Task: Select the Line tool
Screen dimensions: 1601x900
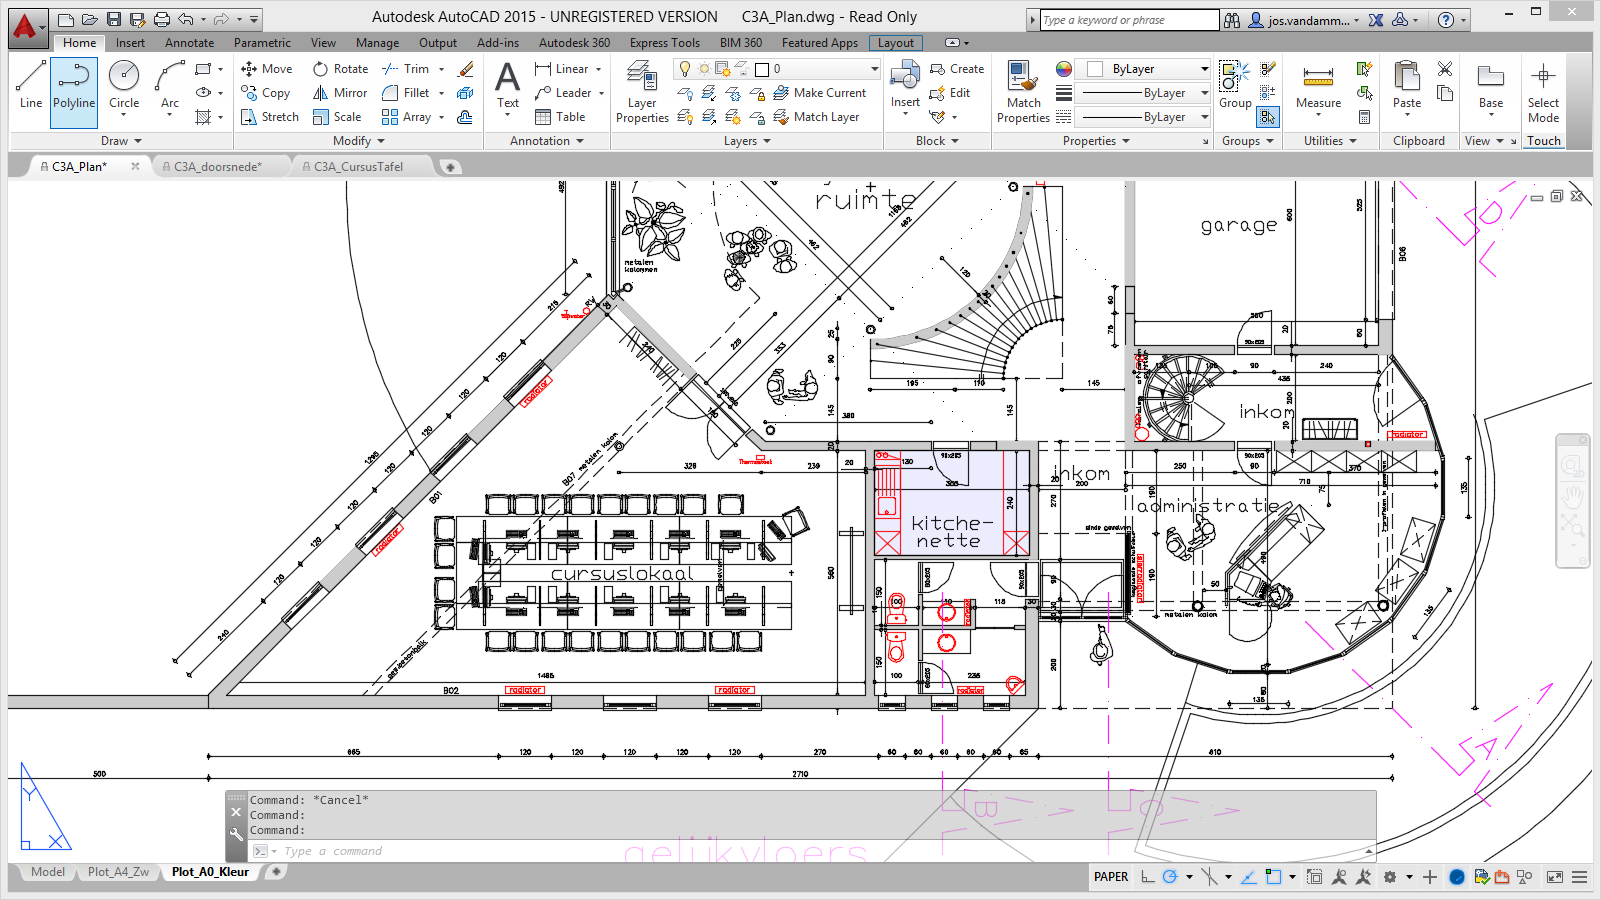Action: [31, 86]
